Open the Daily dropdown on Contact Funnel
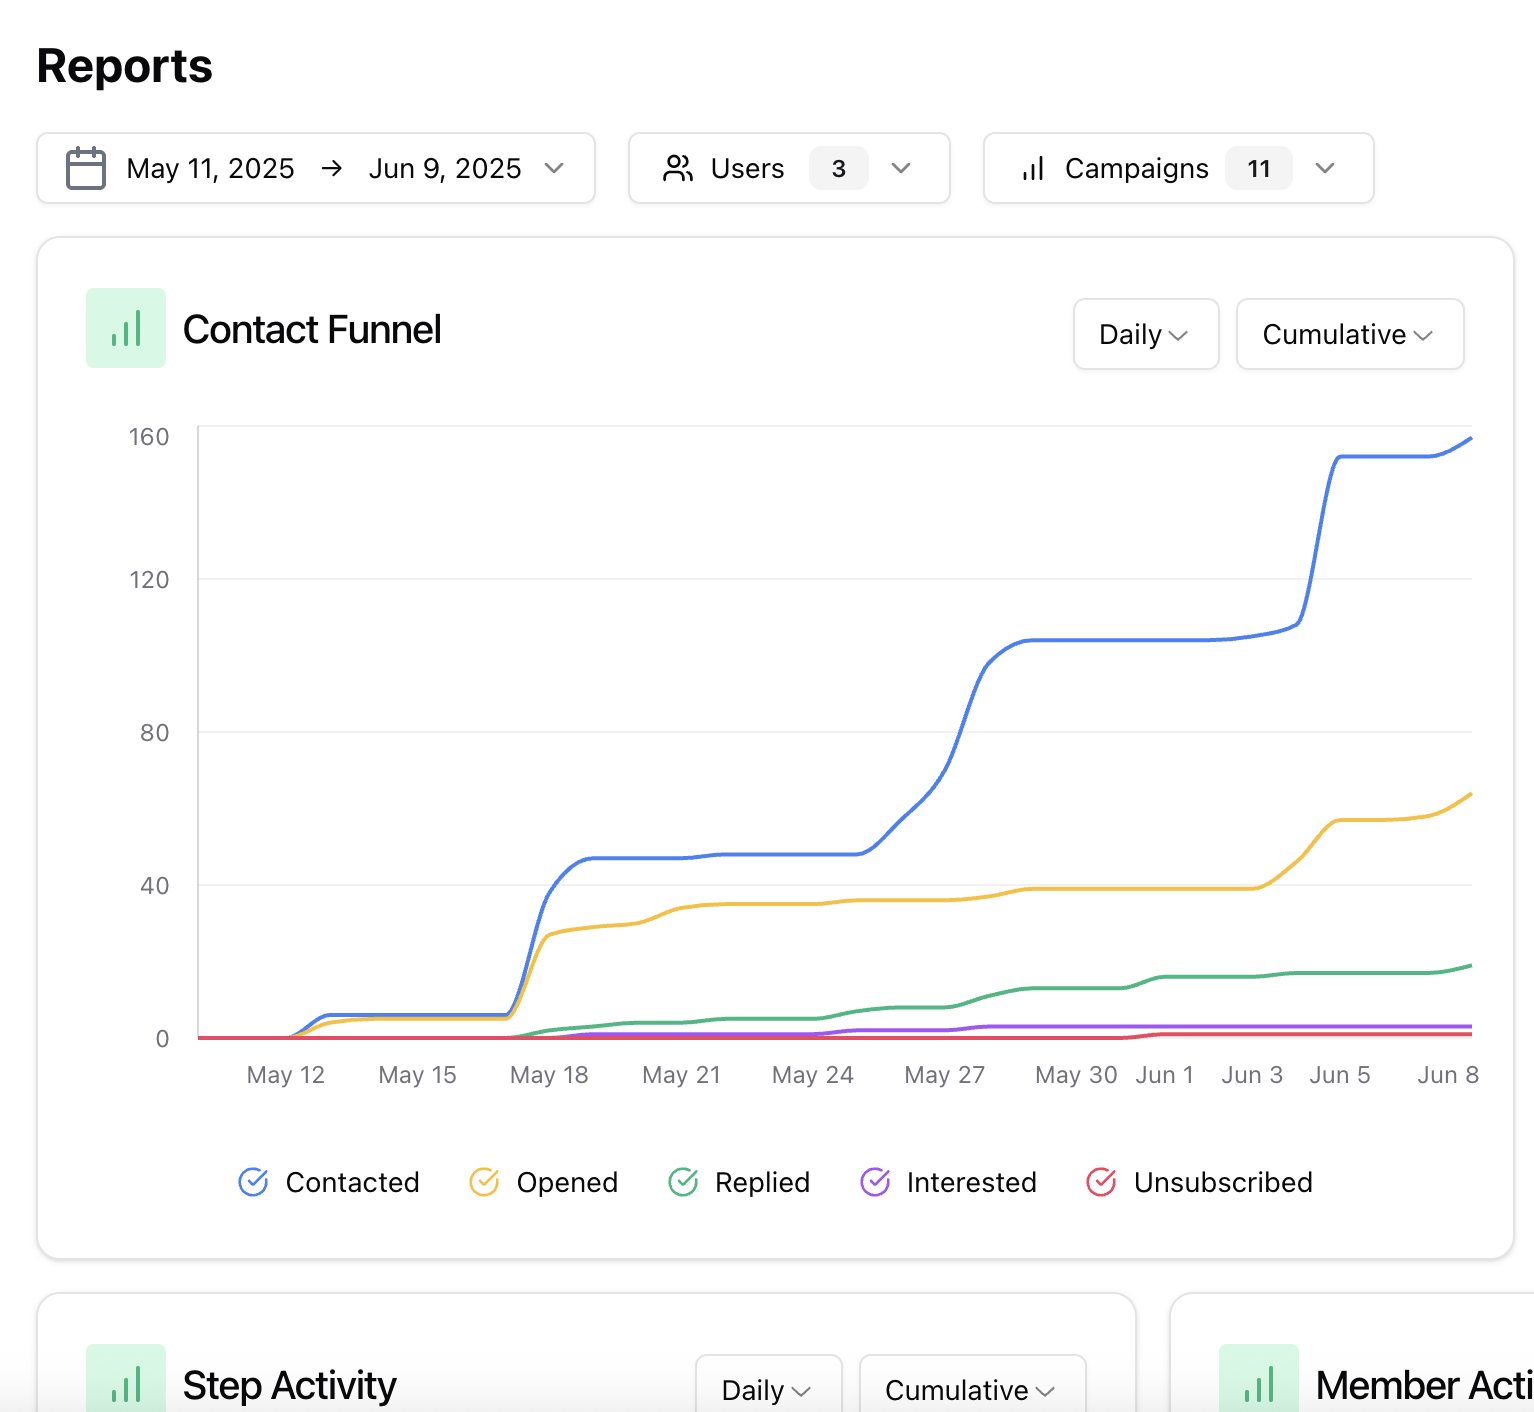Image resolution: width=1534 pixels, height=1412 pixels. coord(1145,334)
